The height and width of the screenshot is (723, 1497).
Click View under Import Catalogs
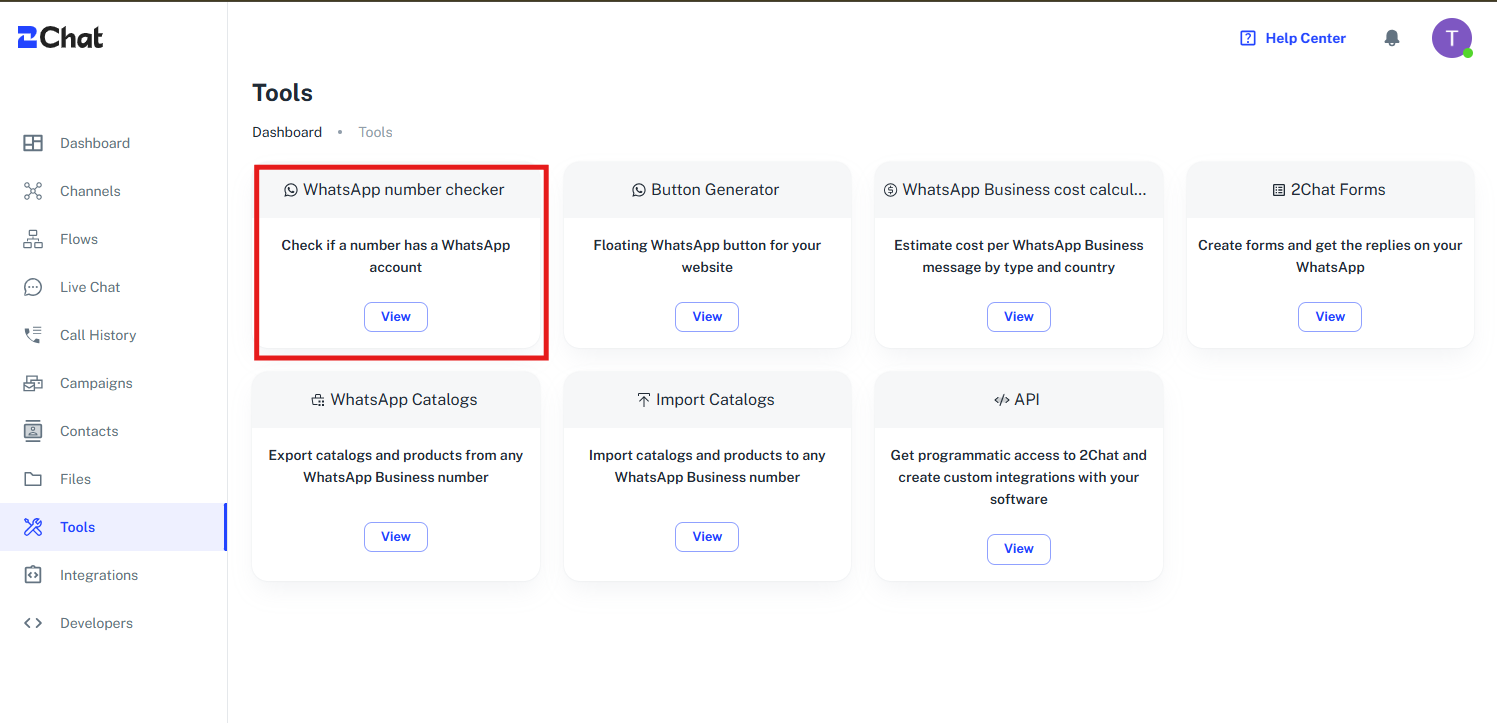707,537
